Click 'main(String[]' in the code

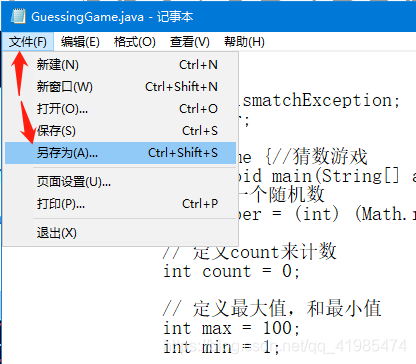(x=335, y=176)
